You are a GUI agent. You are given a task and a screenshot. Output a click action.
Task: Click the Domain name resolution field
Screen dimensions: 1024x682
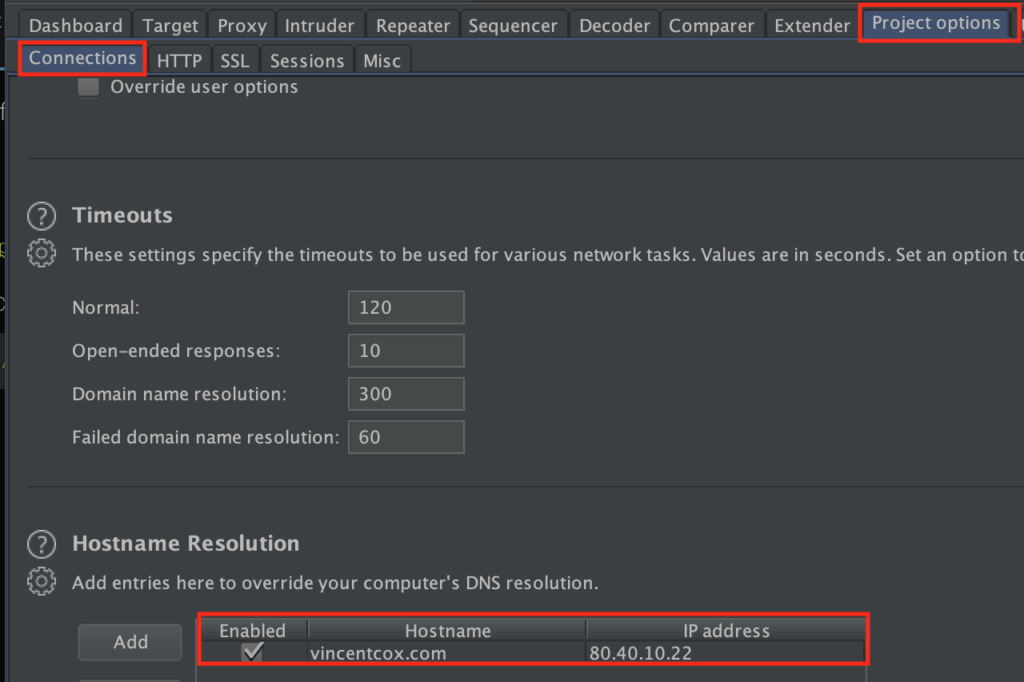pyautogui.click(x=406, y=394)
